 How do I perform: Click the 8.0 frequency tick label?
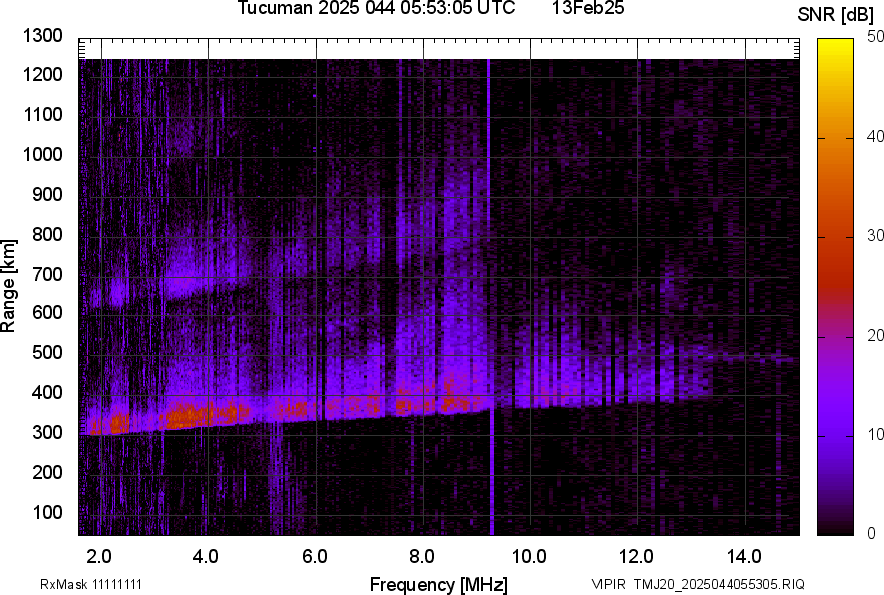(421, 556)
